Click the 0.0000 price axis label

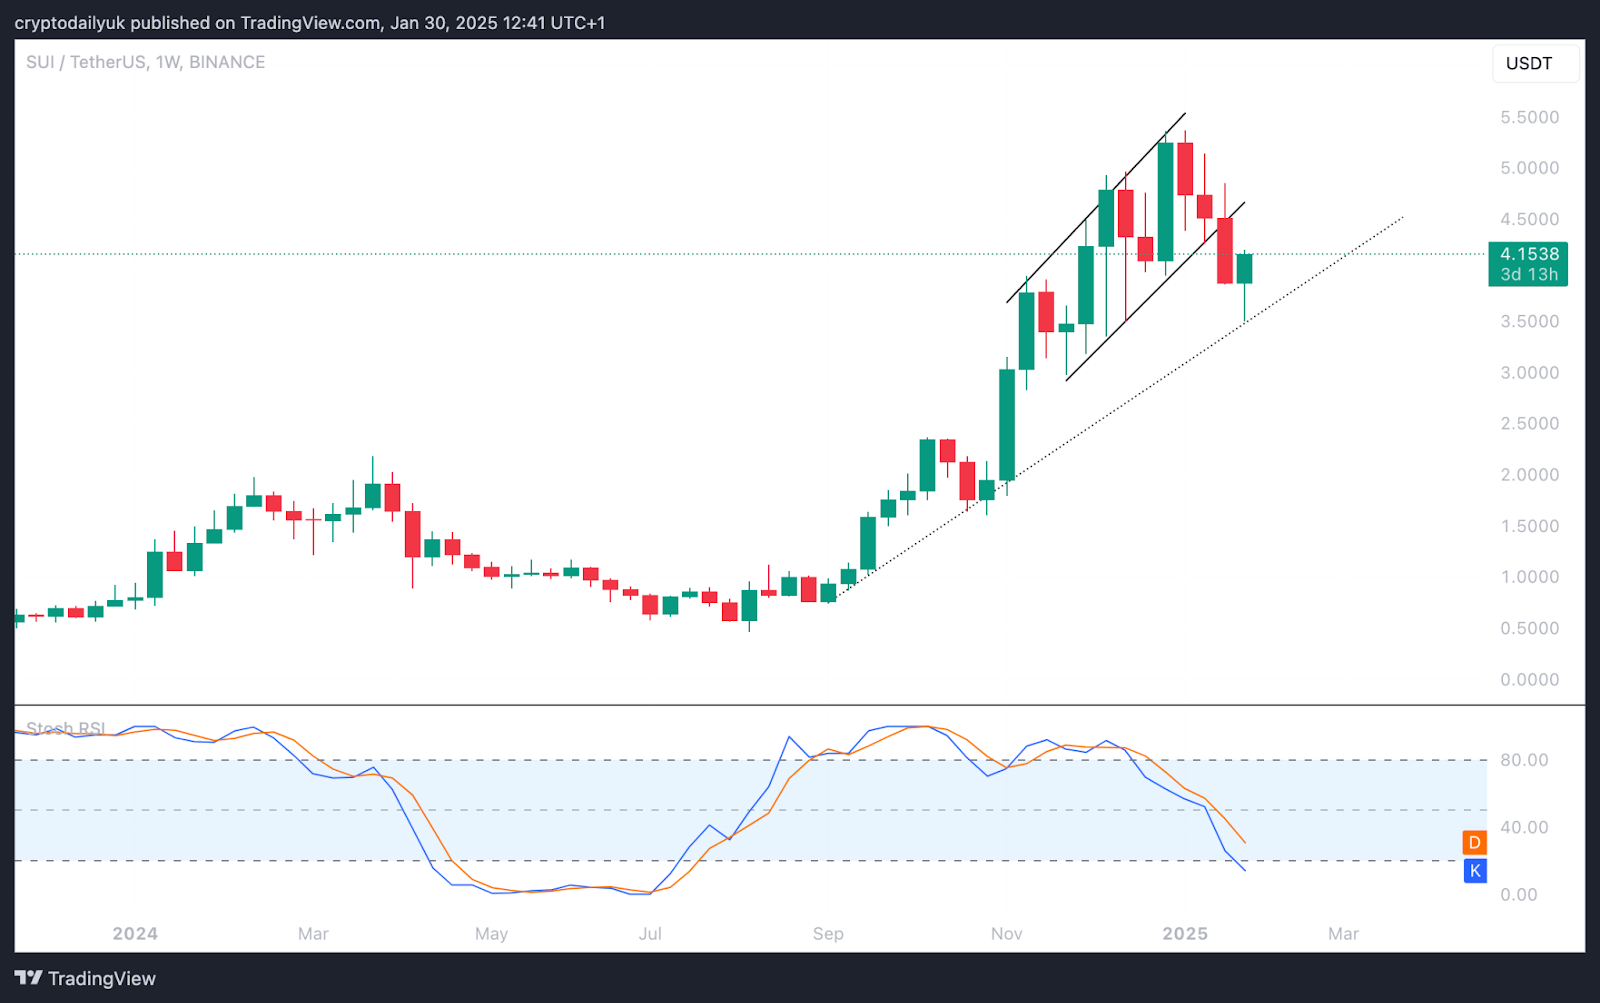point(1529,679)
